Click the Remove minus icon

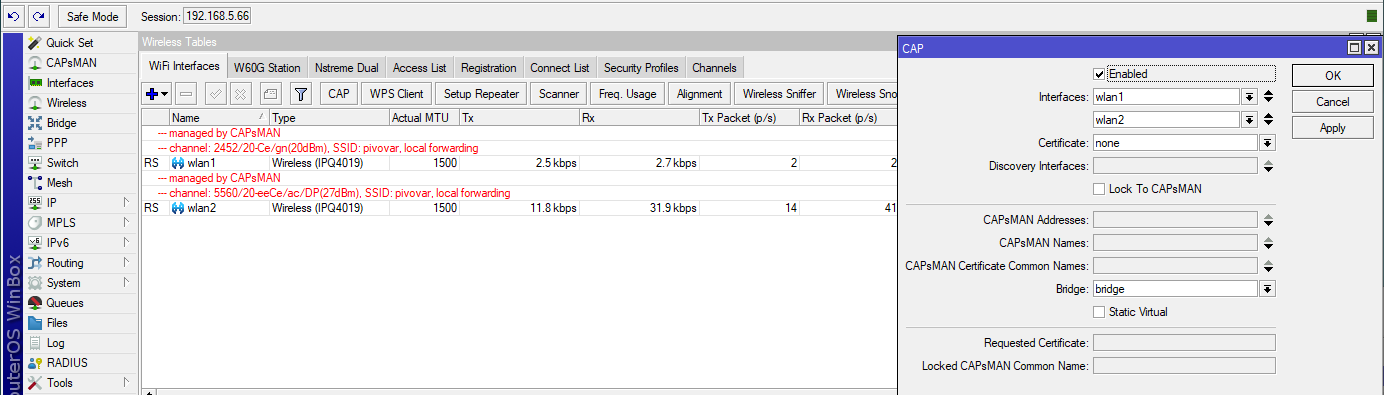[x=186, y=94]
